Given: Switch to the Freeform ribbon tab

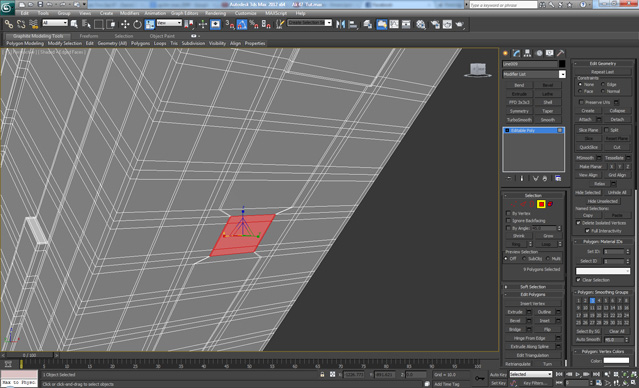Looking at the screenshot, I should [89, 36].
